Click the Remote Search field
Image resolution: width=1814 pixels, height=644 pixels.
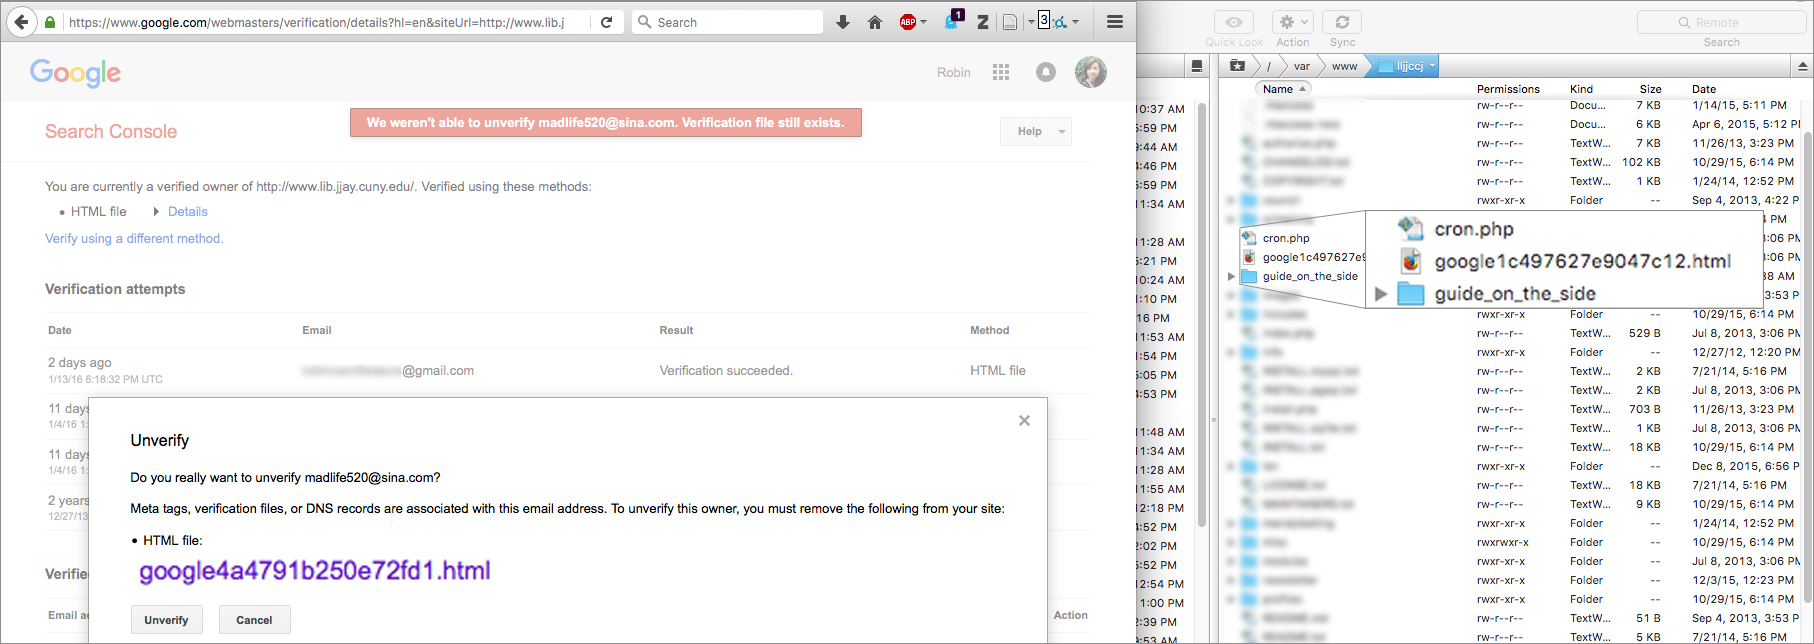pos(1722,22)
